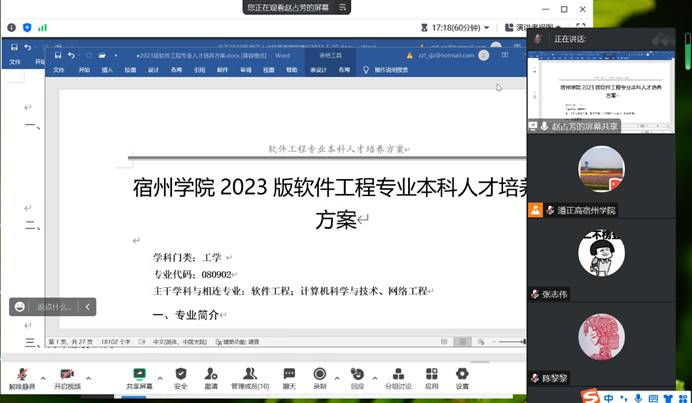Open the 布局 ribbon tab in Word
692x403 pixels.
pos(176,70)
